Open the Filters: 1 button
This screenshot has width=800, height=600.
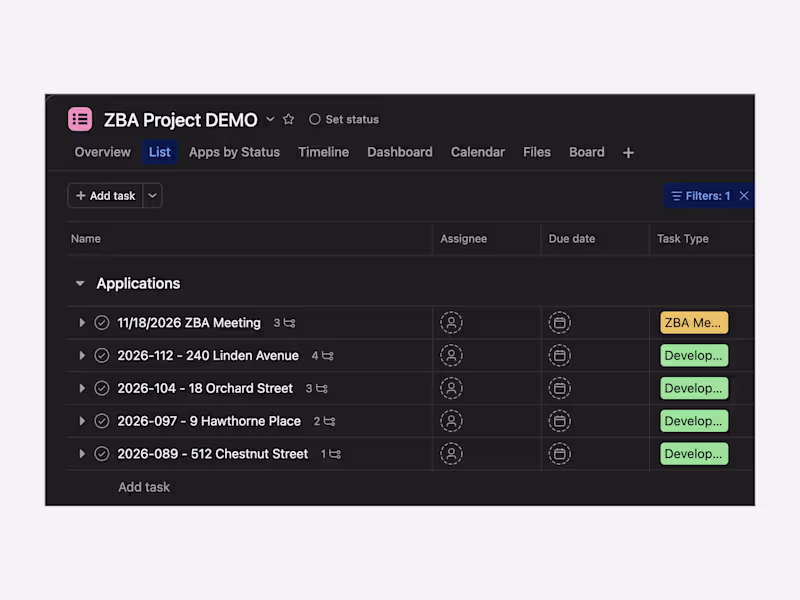tap(701, 196)
